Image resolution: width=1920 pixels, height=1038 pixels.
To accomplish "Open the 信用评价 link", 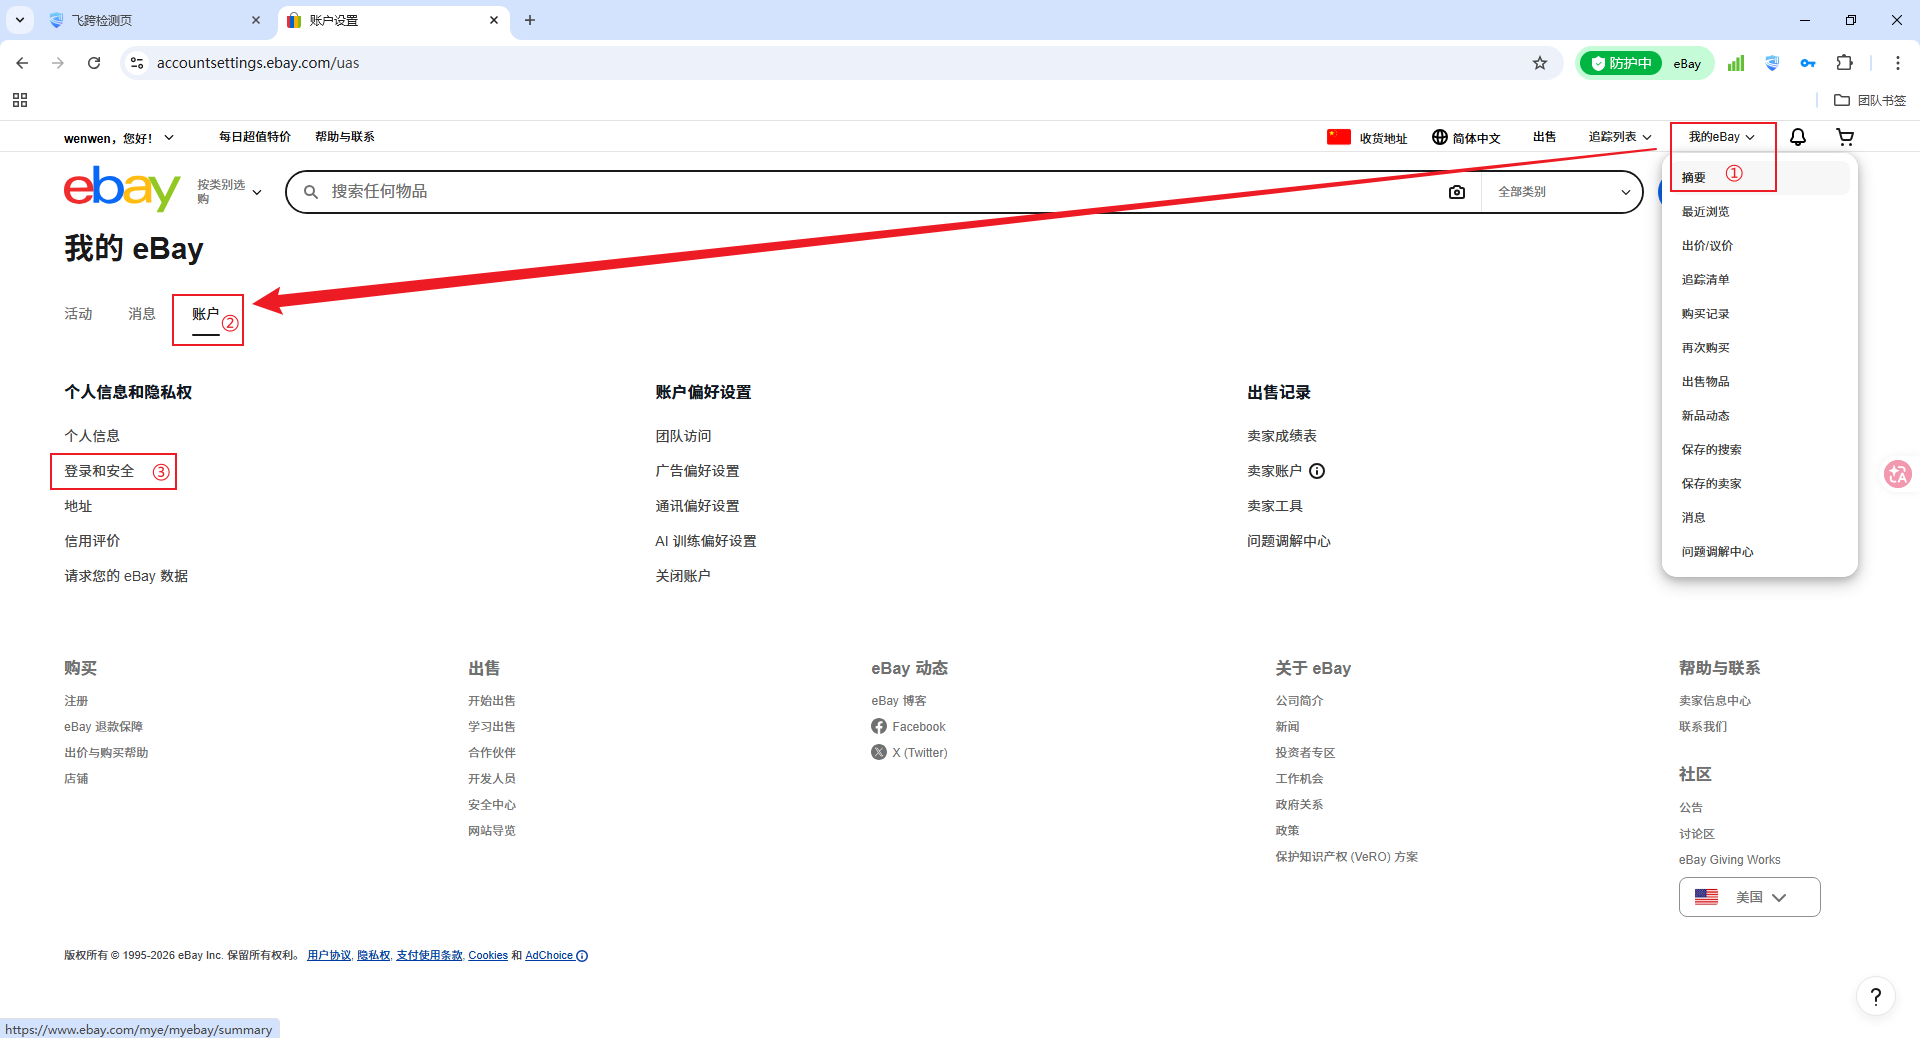I will (x=92, y=541).
